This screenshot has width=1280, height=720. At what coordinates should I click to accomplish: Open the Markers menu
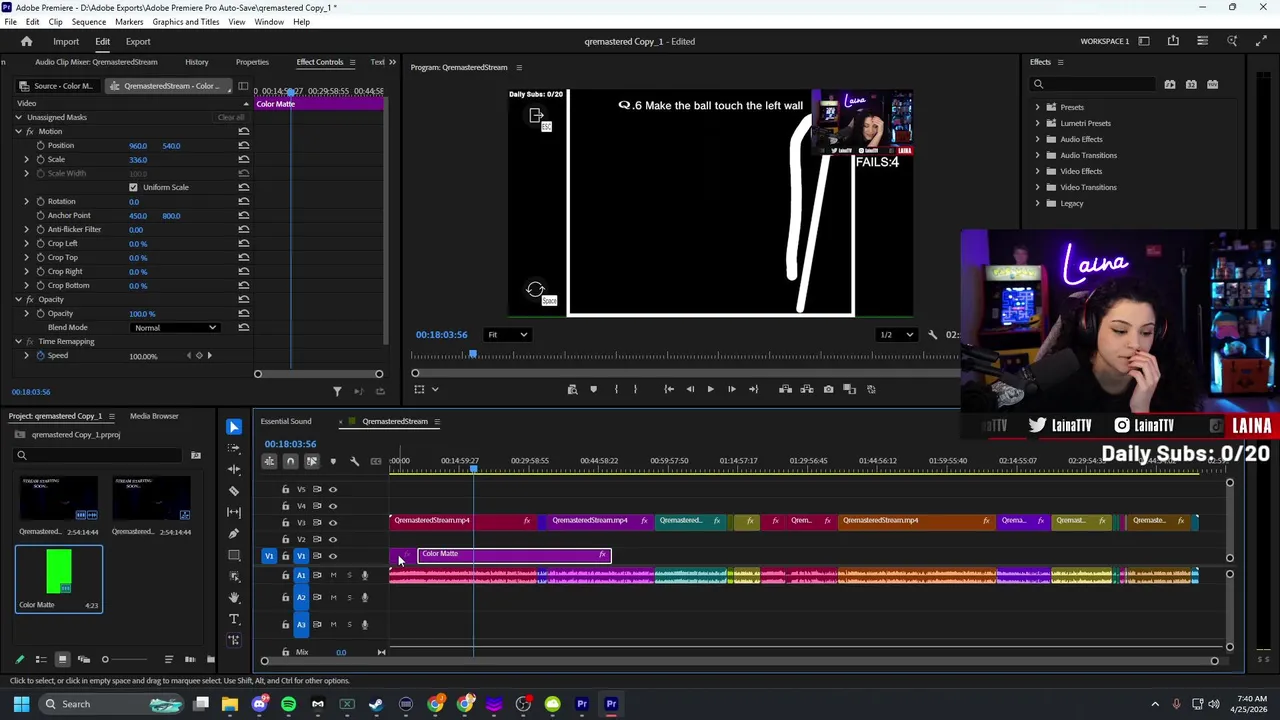coord(129,22)
